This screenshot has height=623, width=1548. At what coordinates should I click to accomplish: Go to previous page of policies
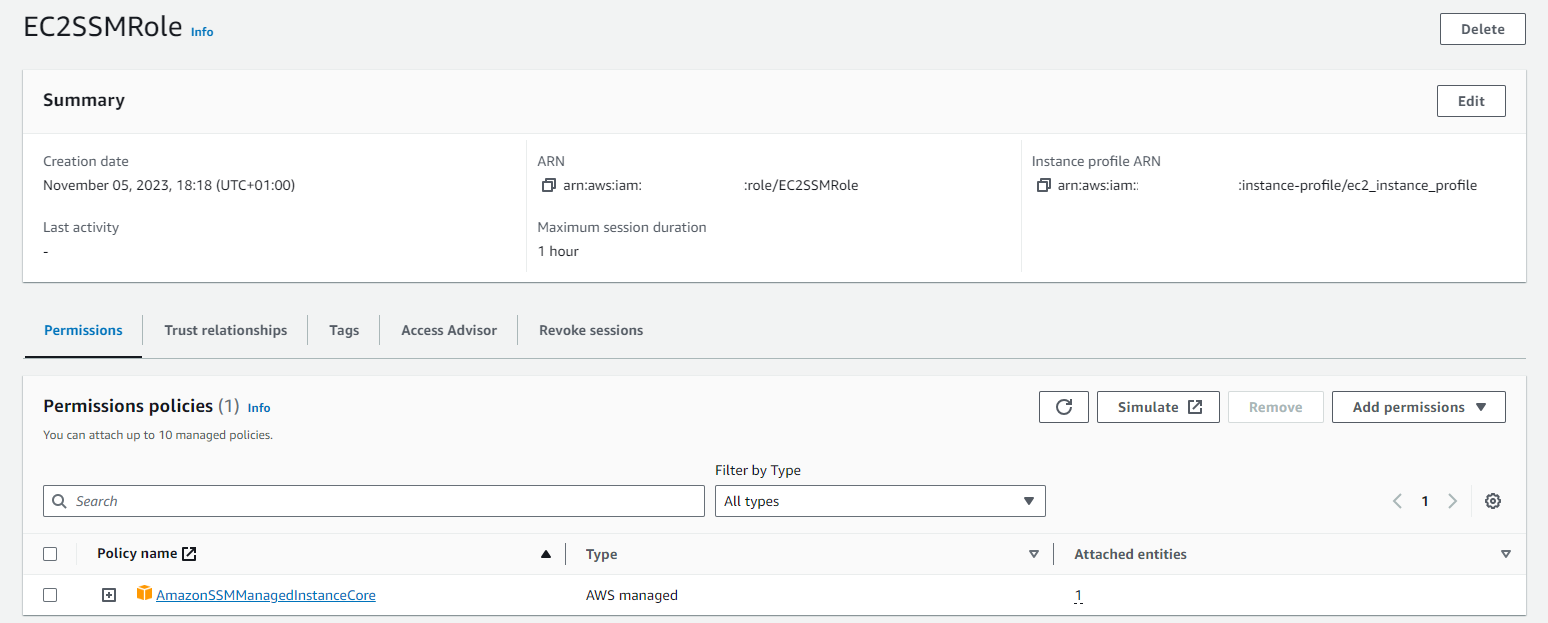pyautogui.click(x=1397, y=501)
